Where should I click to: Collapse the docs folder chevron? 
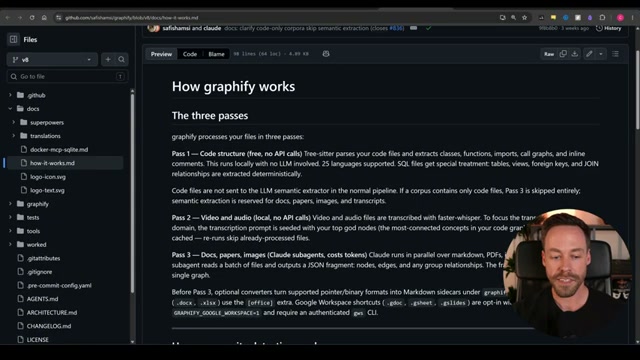click(10, 109)
